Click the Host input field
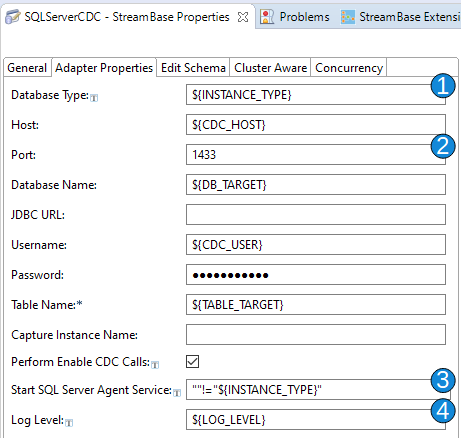 tap(316, 125)
